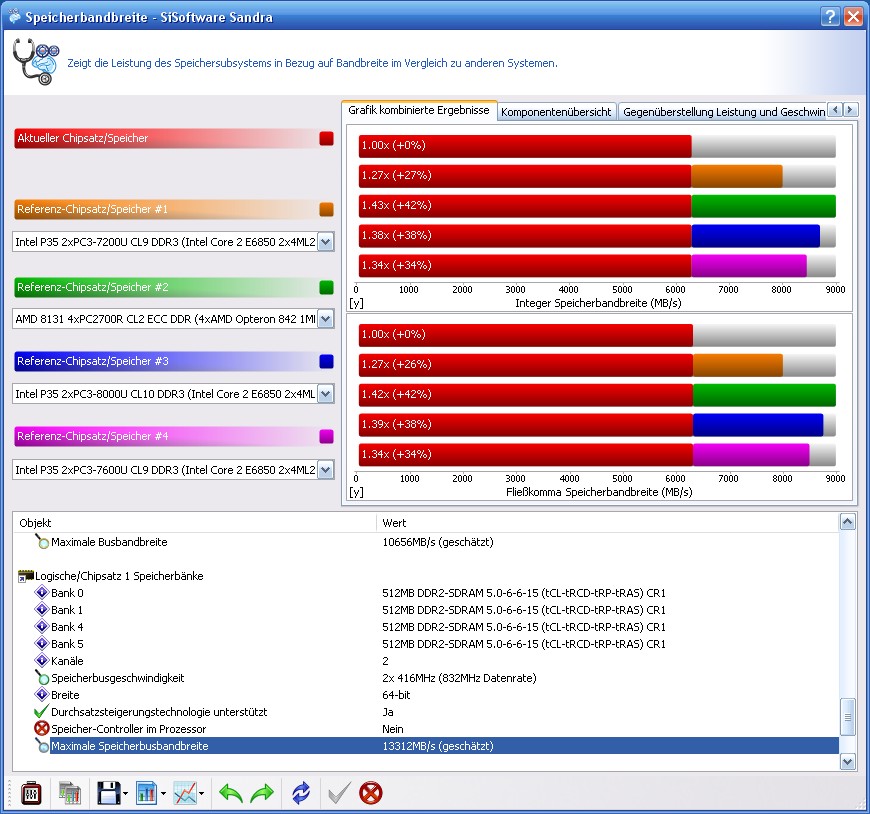This screenshot has height=814, width=870.
Task: Select the 64-bit Breite value
Action: point(396,695)
